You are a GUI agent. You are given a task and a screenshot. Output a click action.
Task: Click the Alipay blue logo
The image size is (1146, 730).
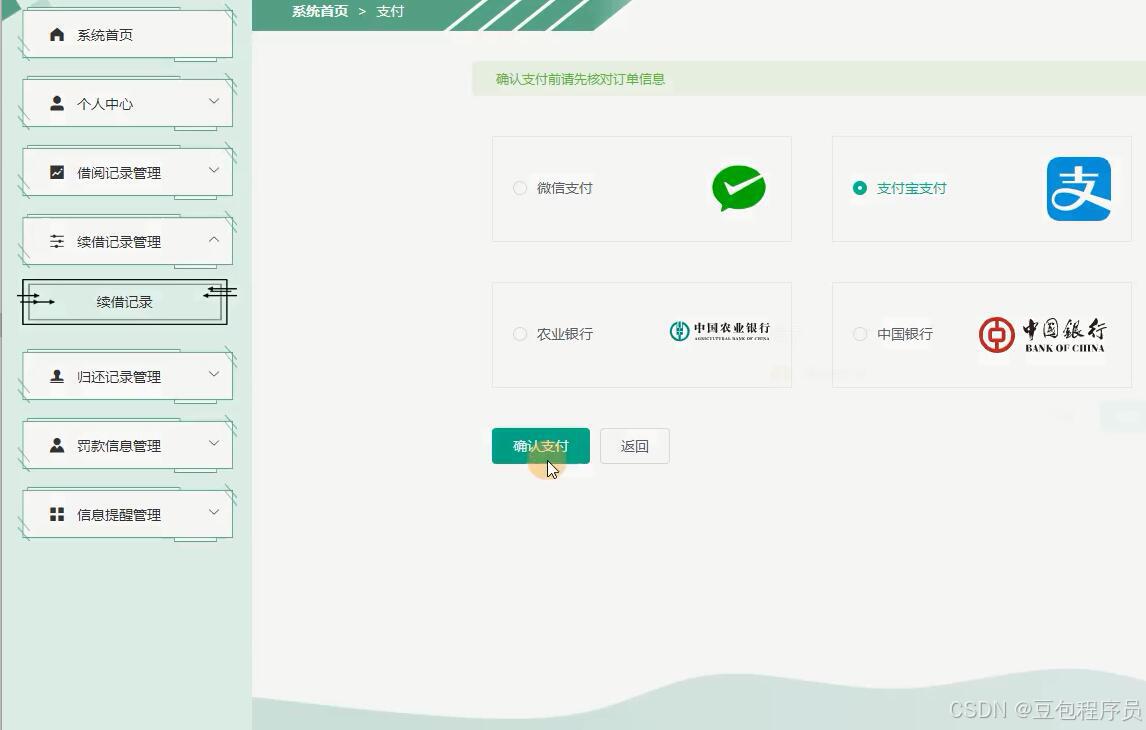(x=1077, y=188)
